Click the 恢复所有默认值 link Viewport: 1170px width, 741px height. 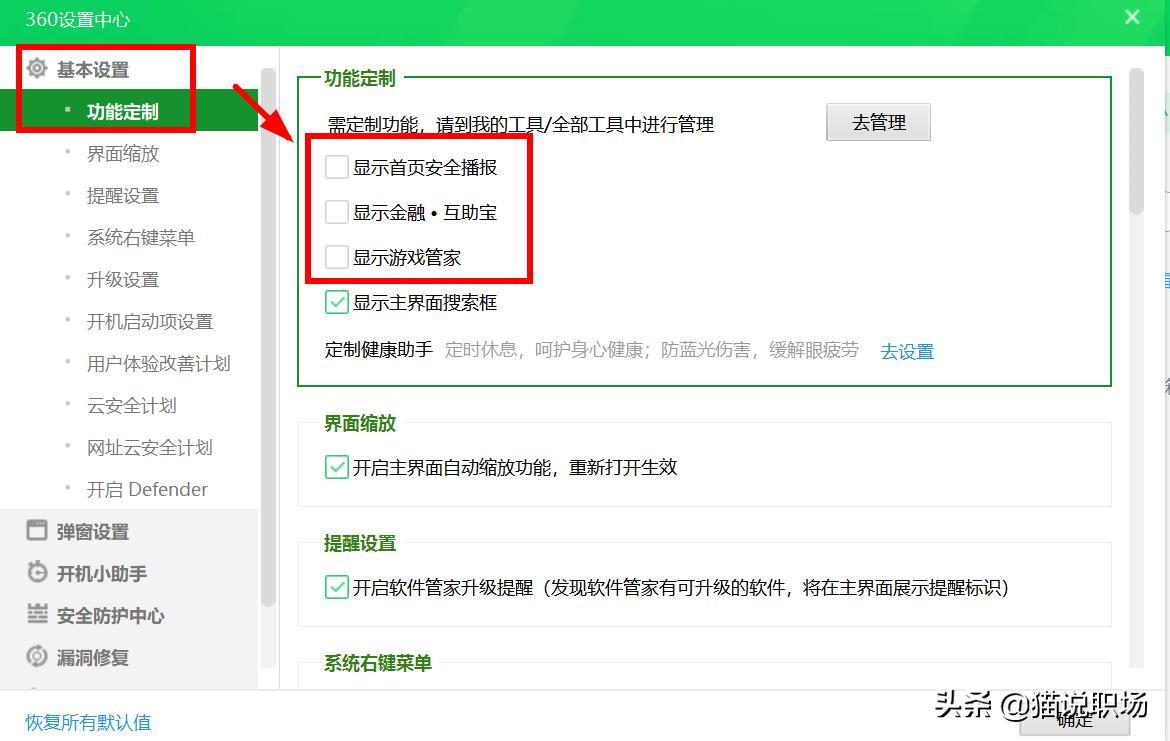pyautogui.click(x=86, y=721)
